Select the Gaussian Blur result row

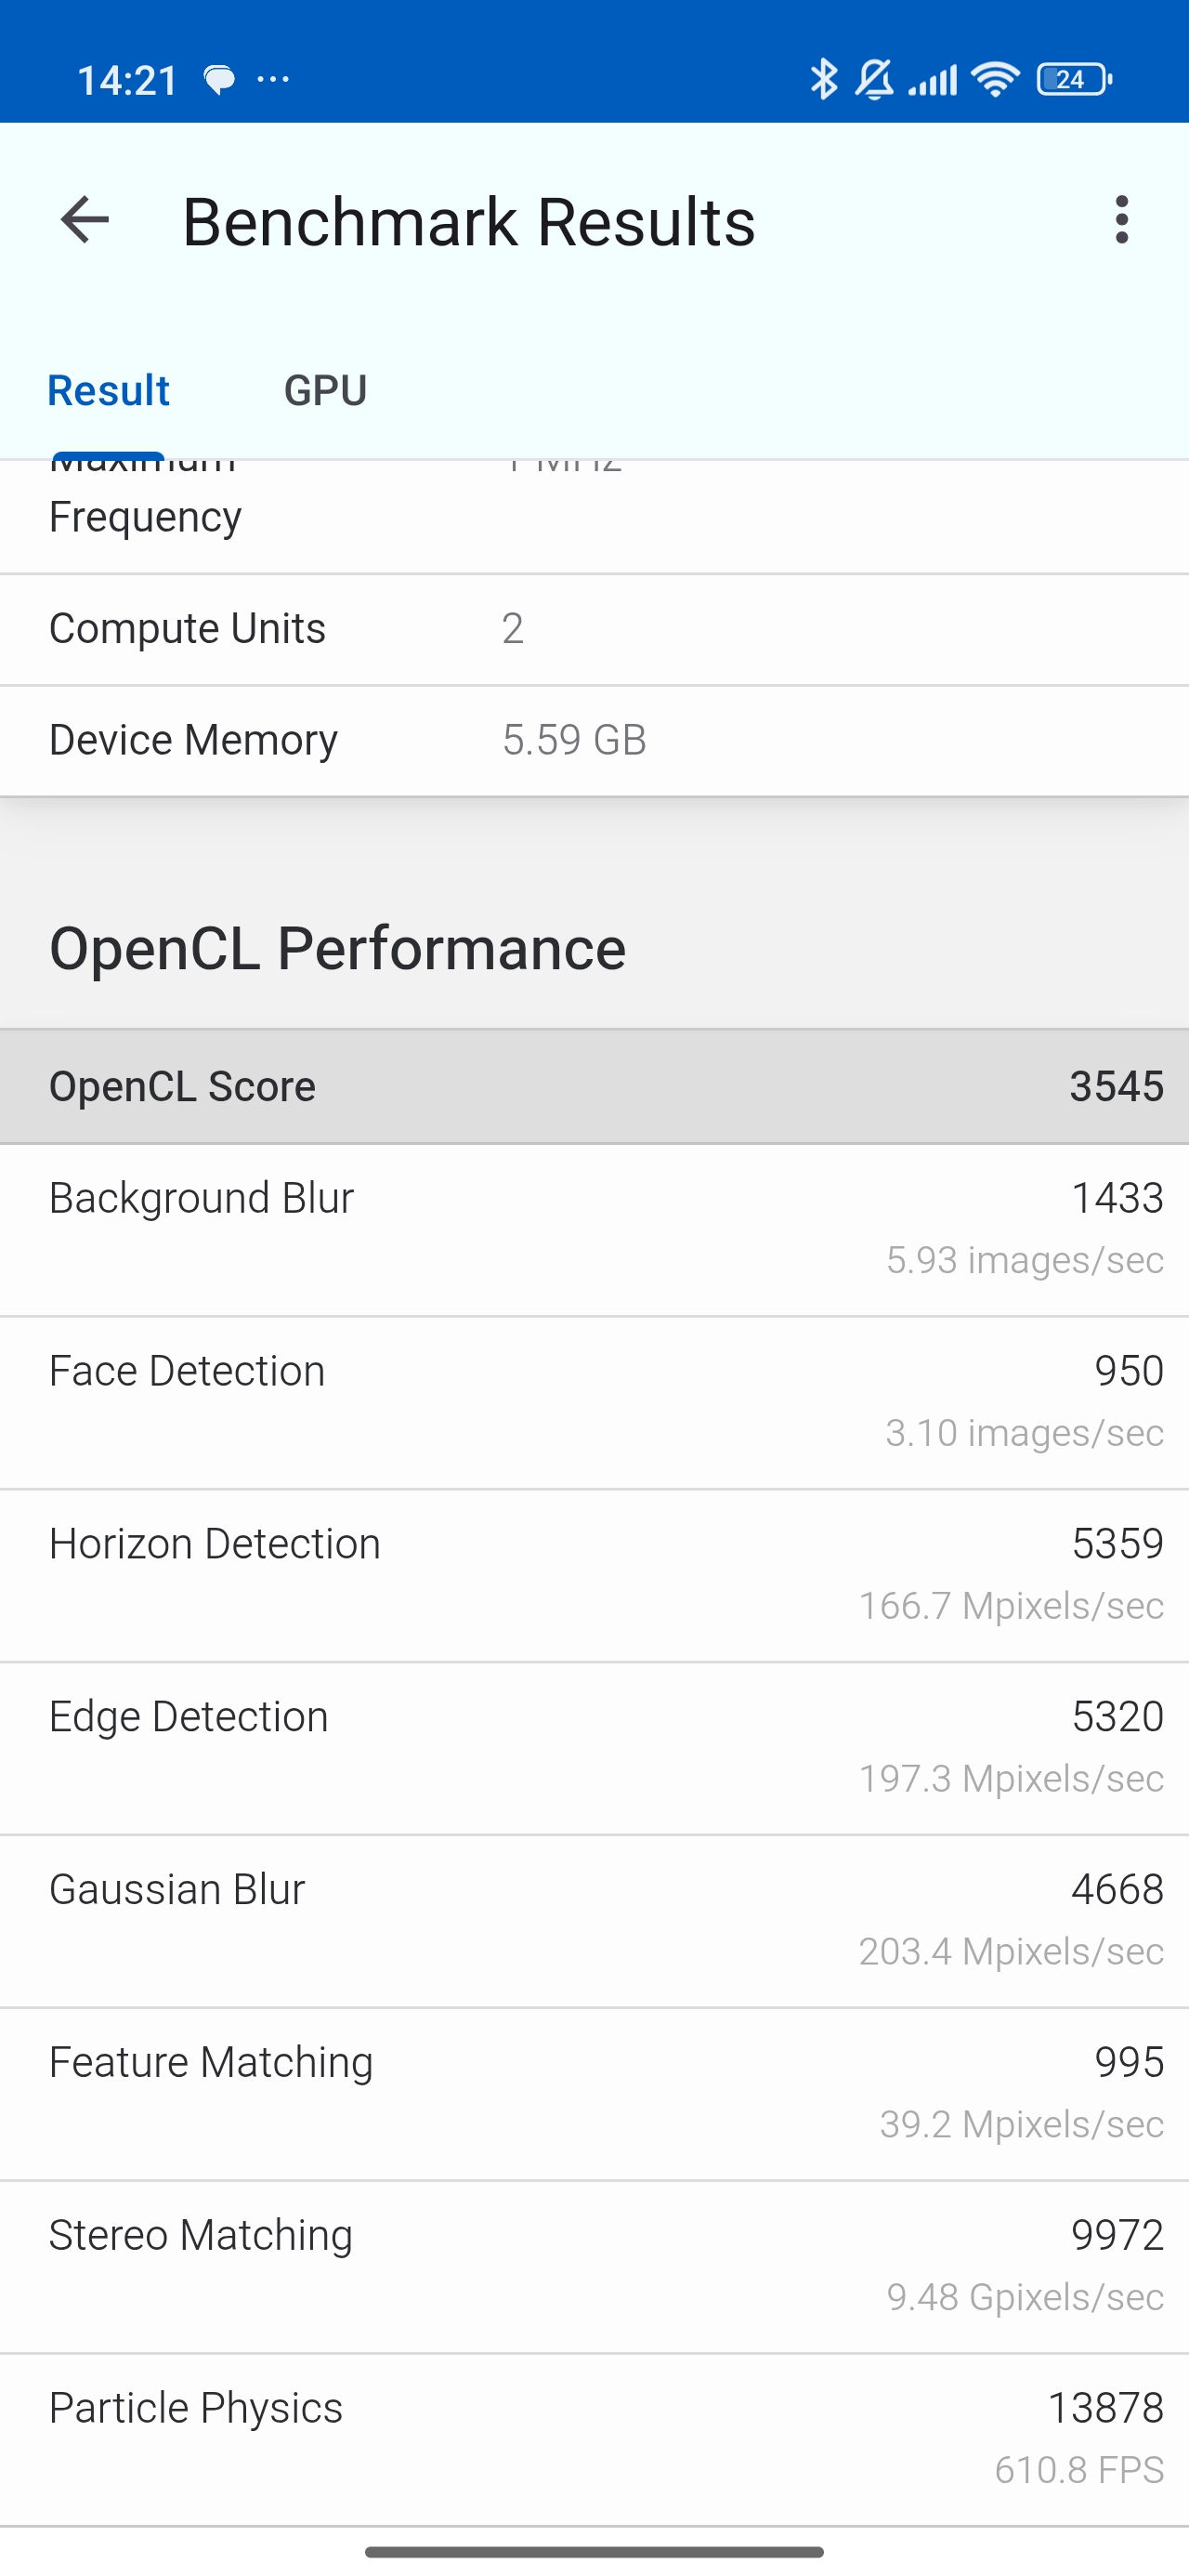coord(594,1921)
